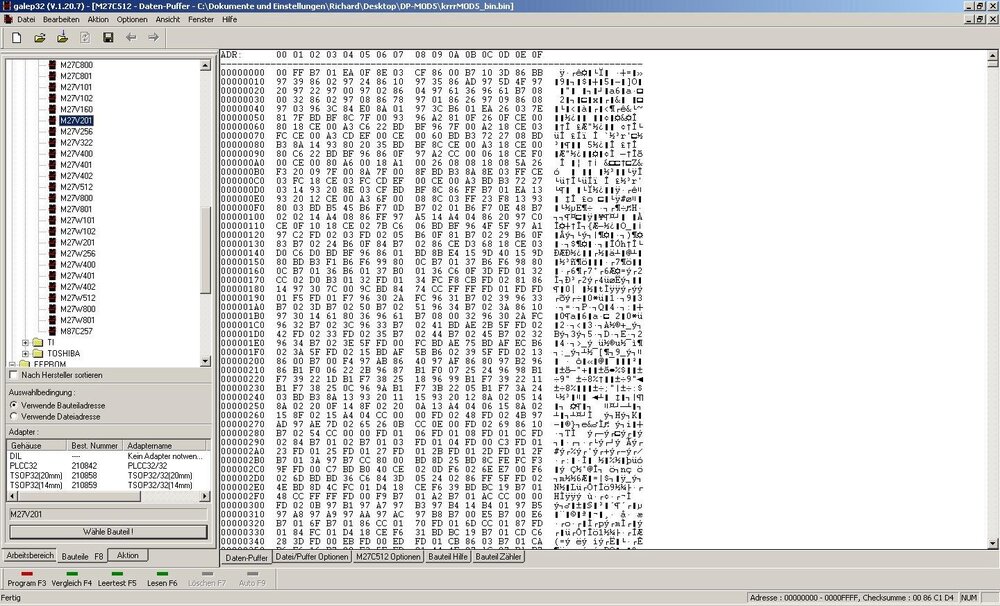This screenshot has height=606, width=1000.
Task: Create a new file with the blank page icon
Action: click(x=17, y=38)
